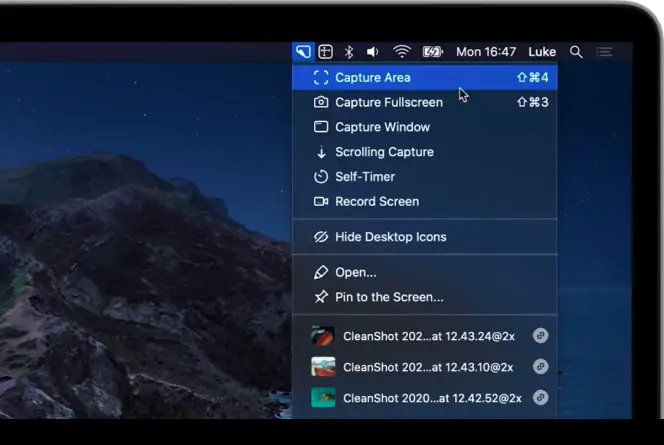The width and height of the screenshot is (664, 445).
Task: Click the video camera icon beside Record Screen
Action: click(321, 201)
